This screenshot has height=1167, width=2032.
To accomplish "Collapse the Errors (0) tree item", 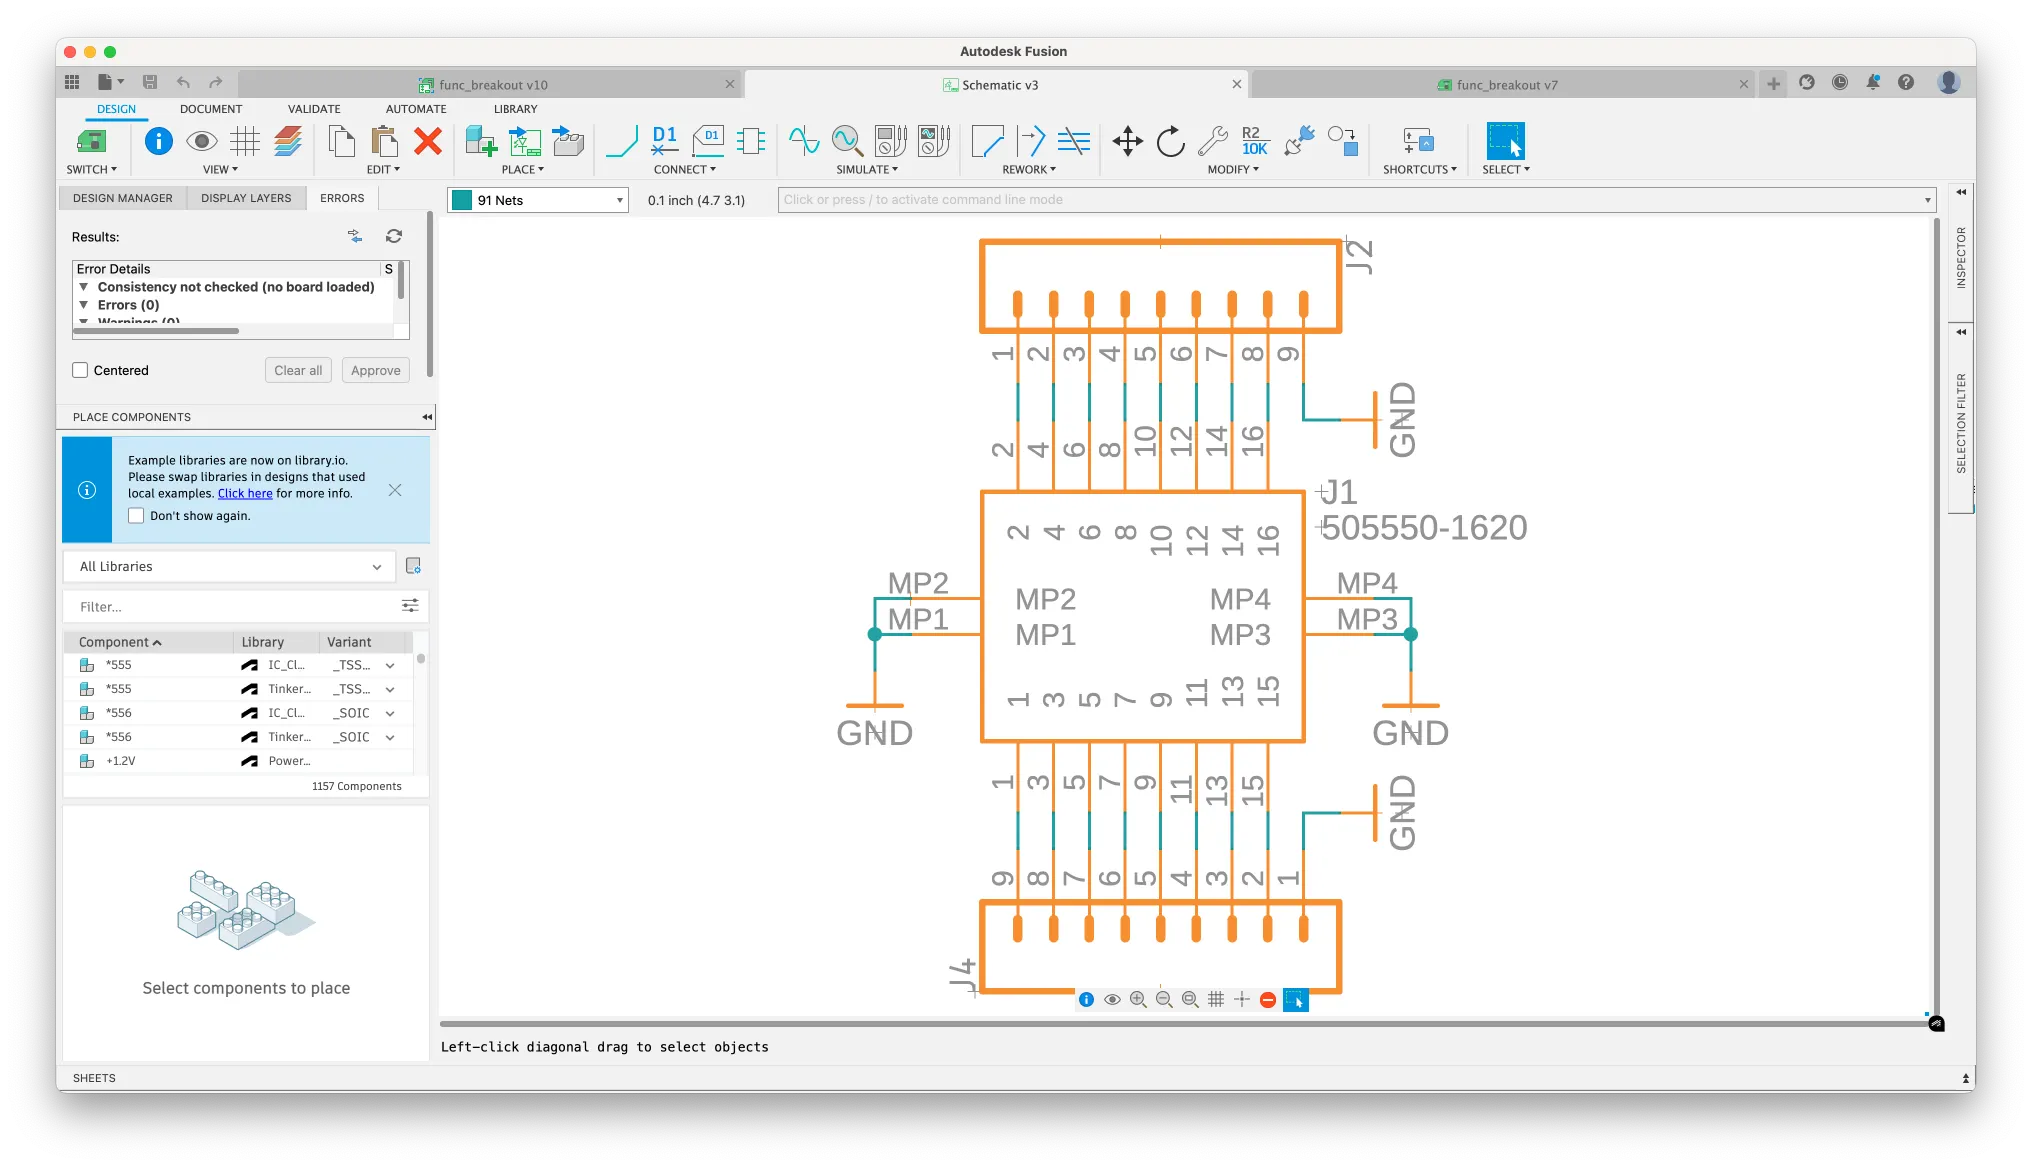I will pyautogui.click(x=84, y=305).
